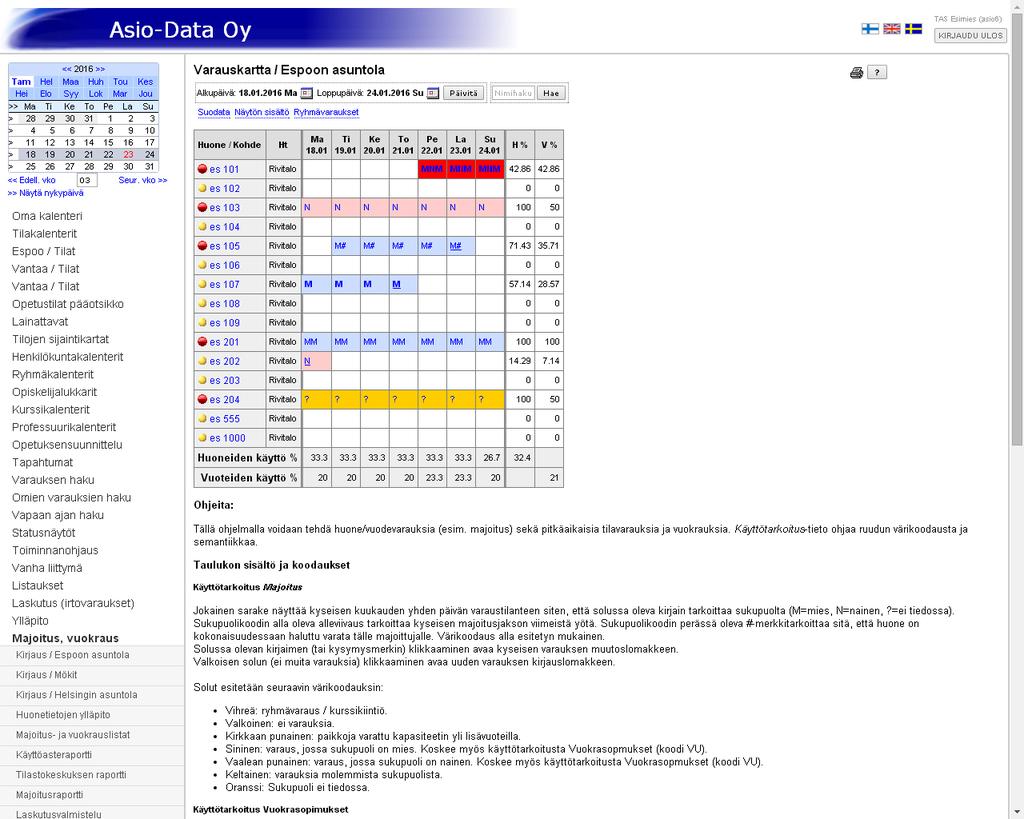Open Kirjaus / Espoon asuntola submenu item
Screen dimensions: 1024x819
(92, 655)
